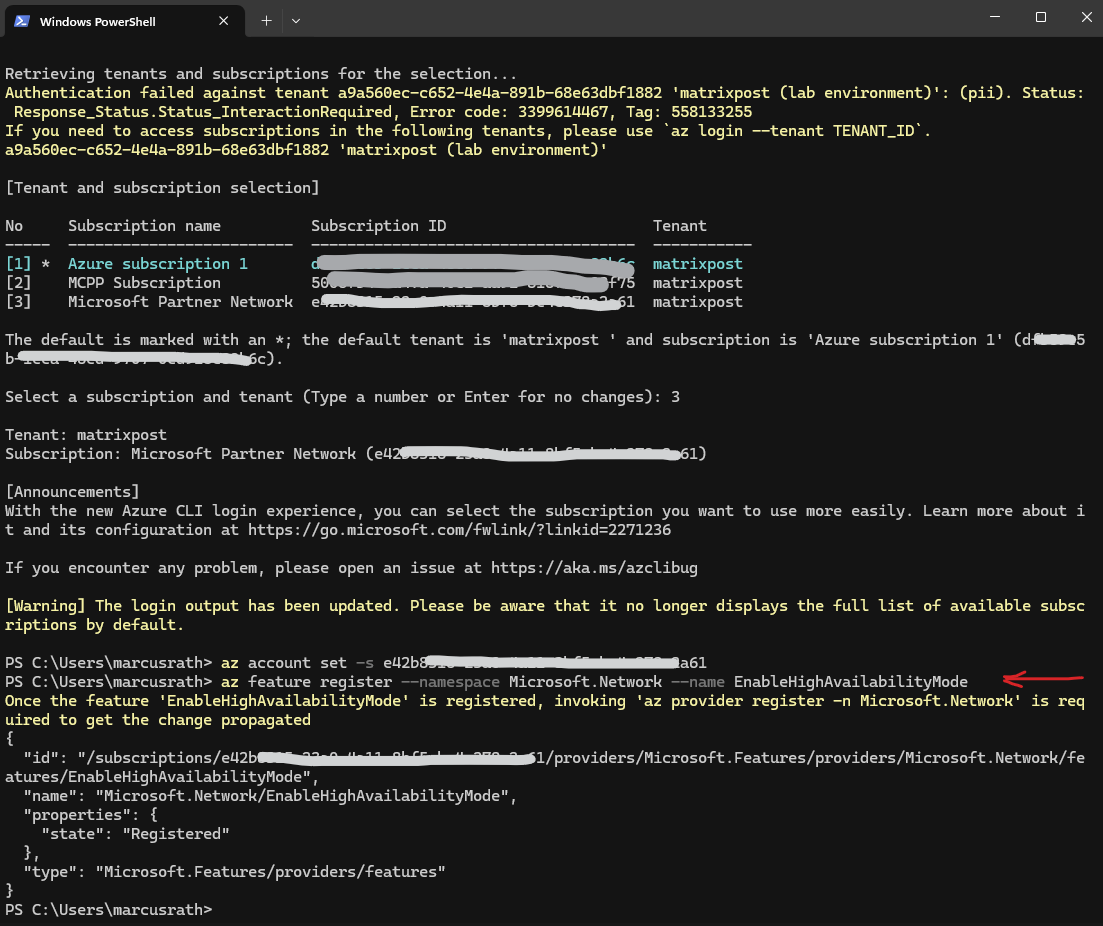Click the '[2]' row number
The width and height of the screenshot is (1103, 926).
18,283
